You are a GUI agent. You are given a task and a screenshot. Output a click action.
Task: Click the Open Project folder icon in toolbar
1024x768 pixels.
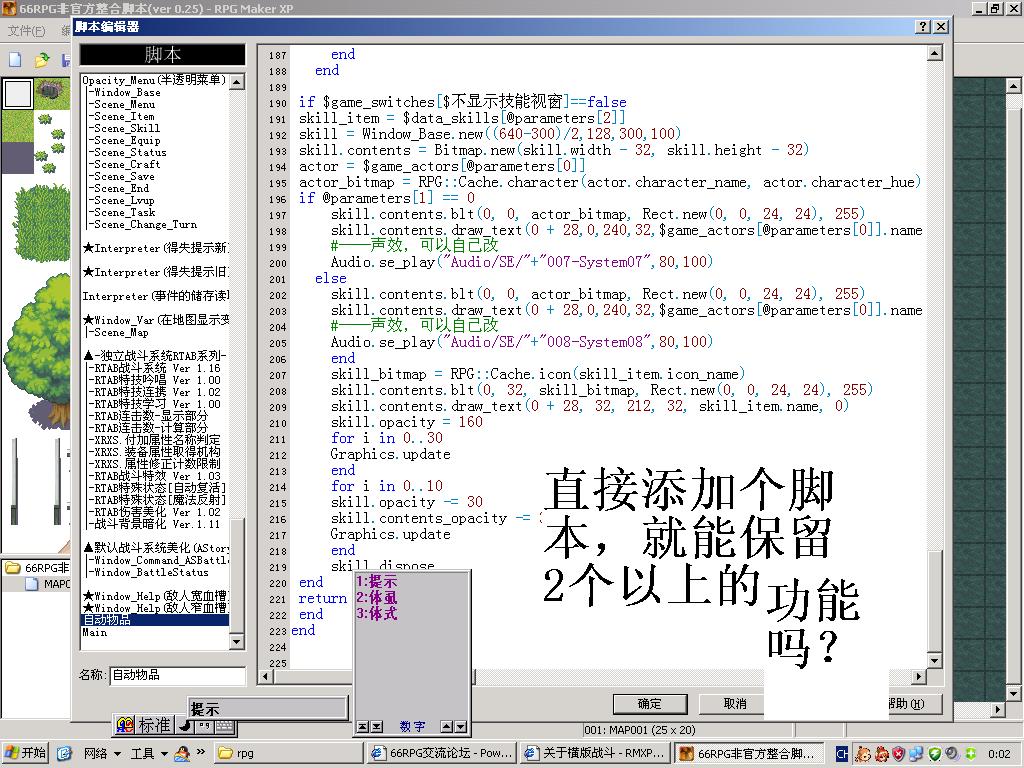tap(42, 60)
